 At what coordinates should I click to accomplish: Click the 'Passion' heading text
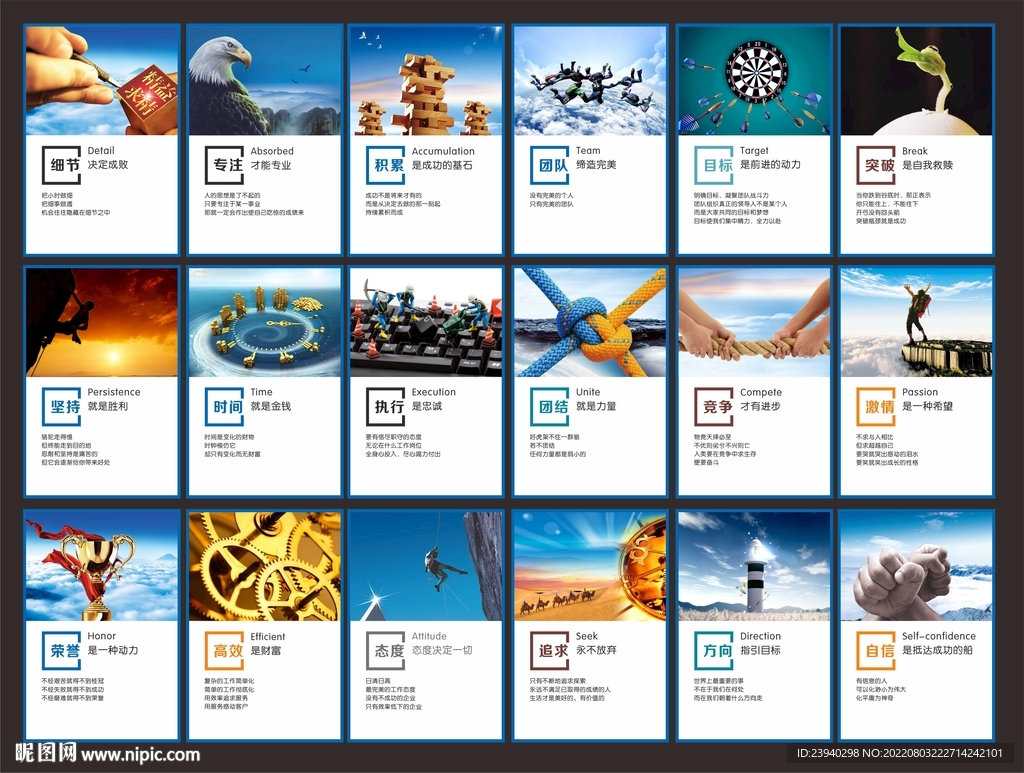click(x=920, y=392)
